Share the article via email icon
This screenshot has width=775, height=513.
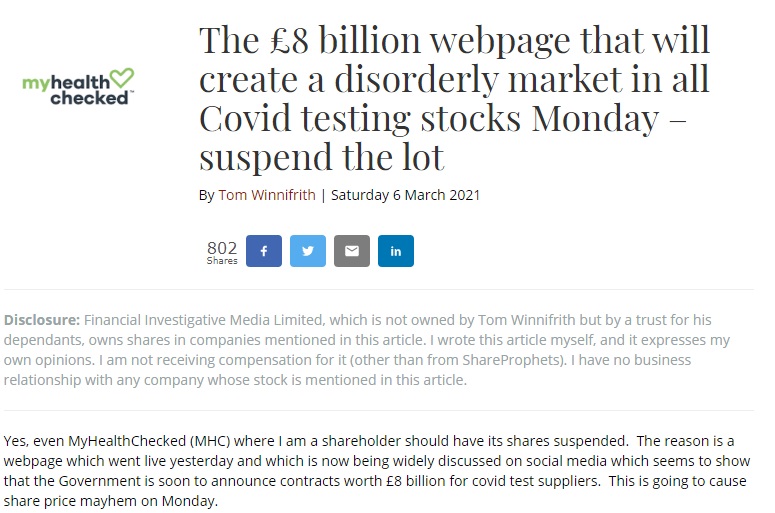352,251
